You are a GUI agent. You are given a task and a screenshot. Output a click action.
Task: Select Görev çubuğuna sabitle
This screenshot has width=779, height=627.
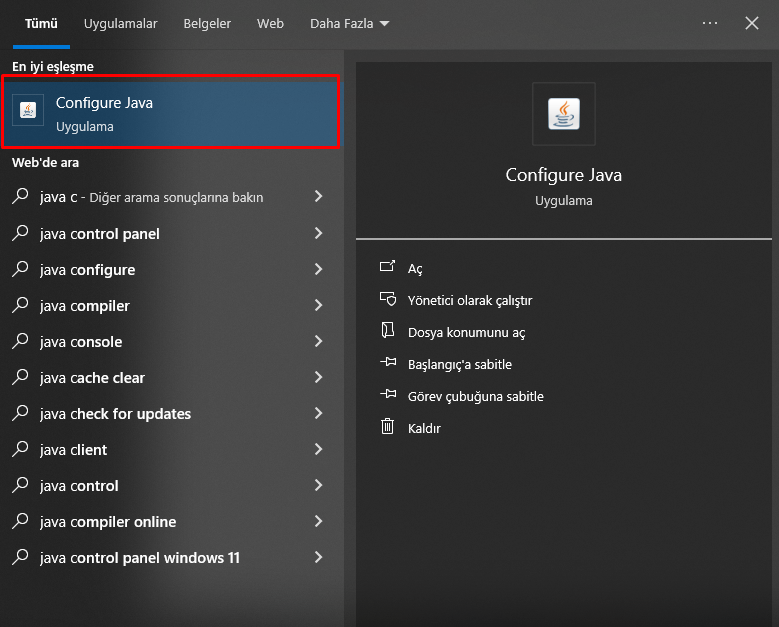(x=475, y=396)
